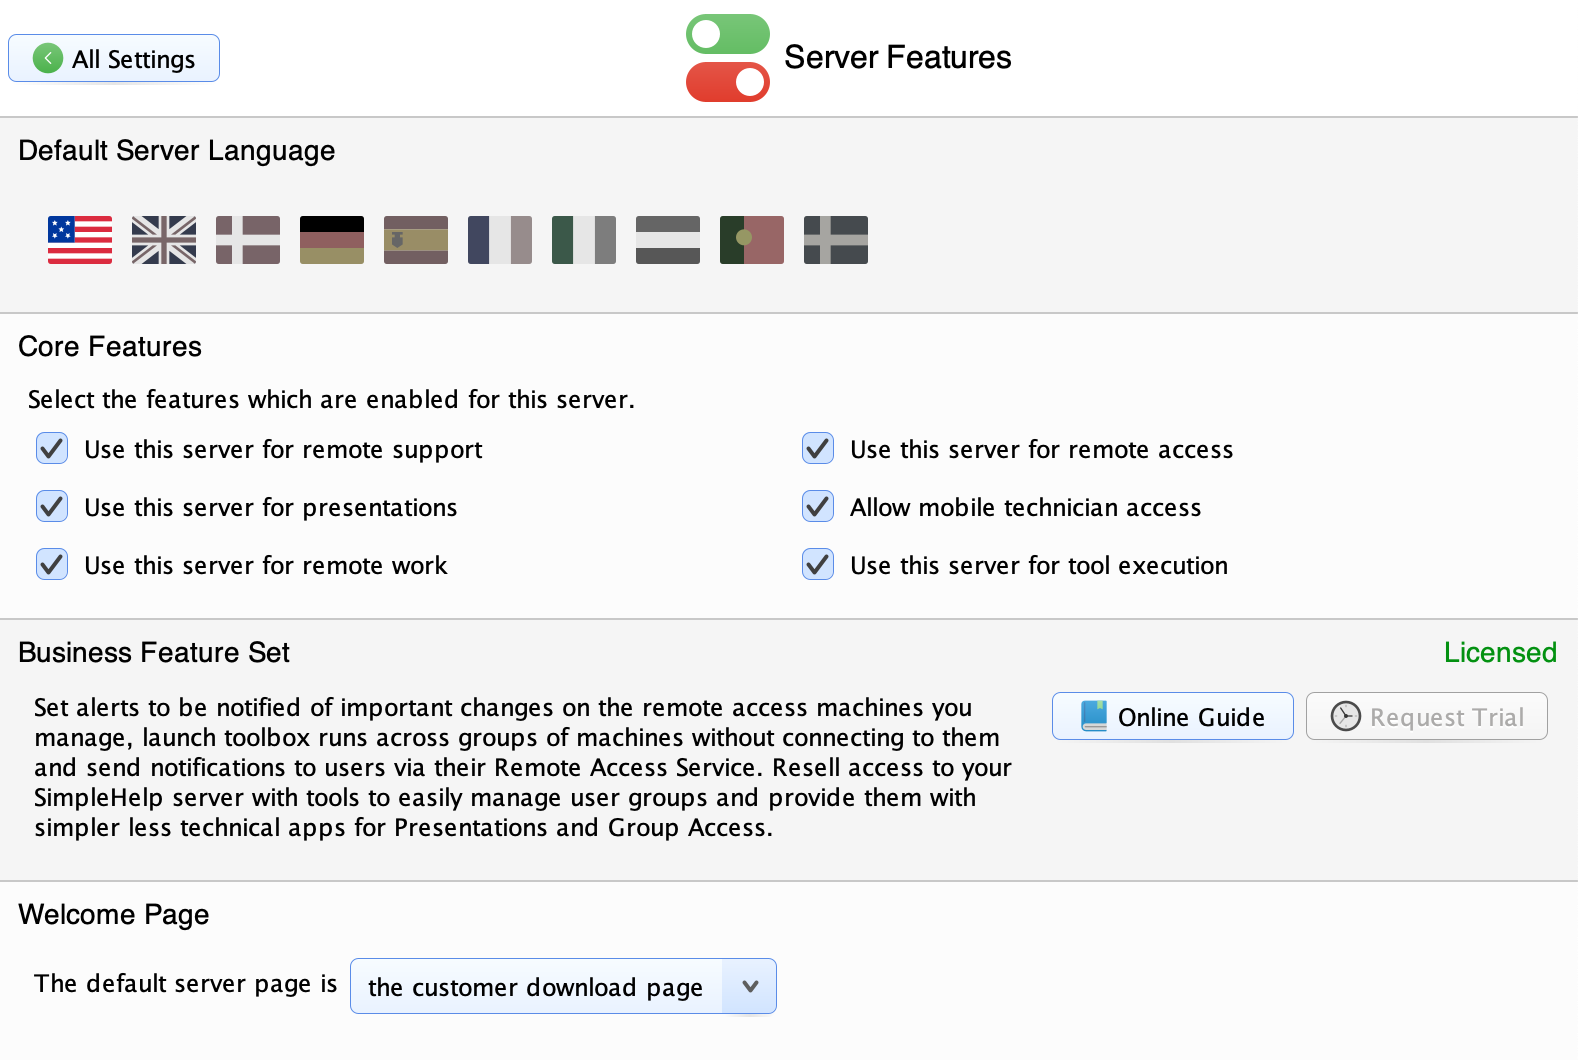Click the green Licensed status text

coord(1500,652)
